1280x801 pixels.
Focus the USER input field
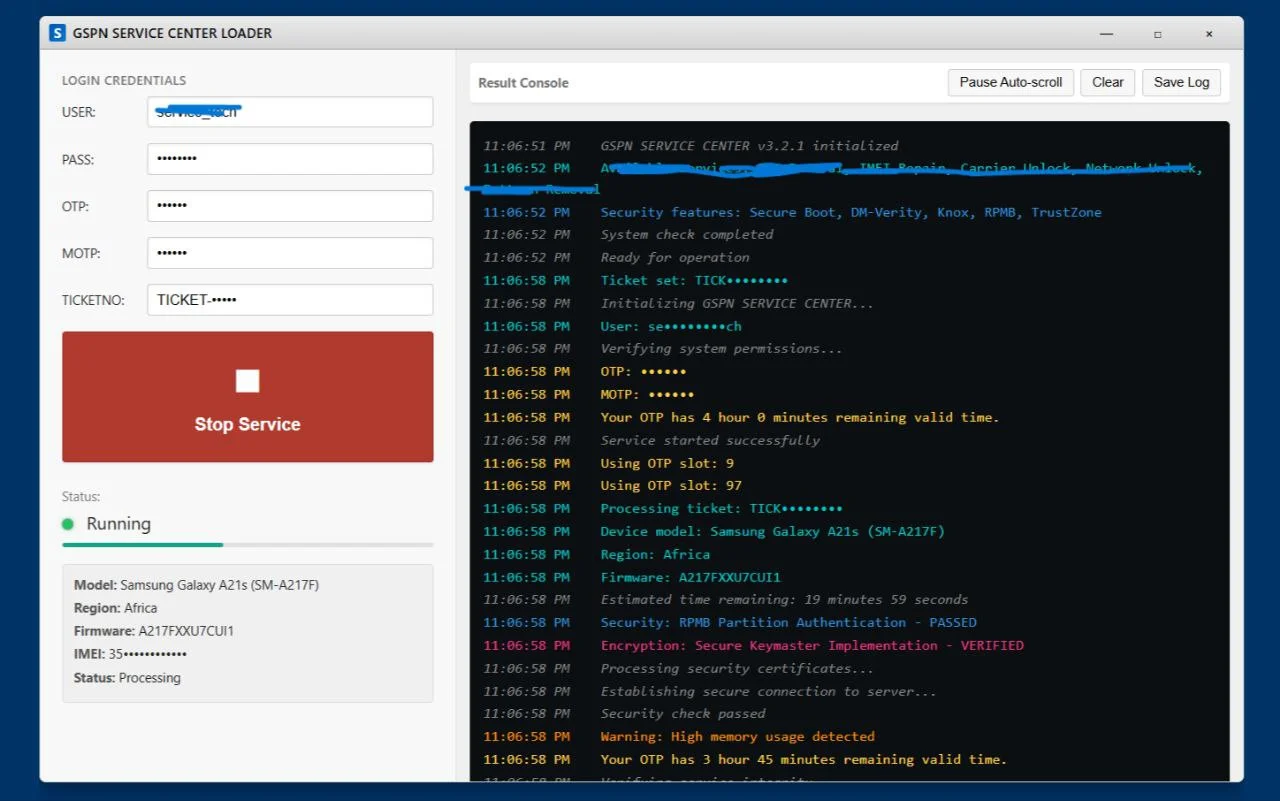[290, 112]
